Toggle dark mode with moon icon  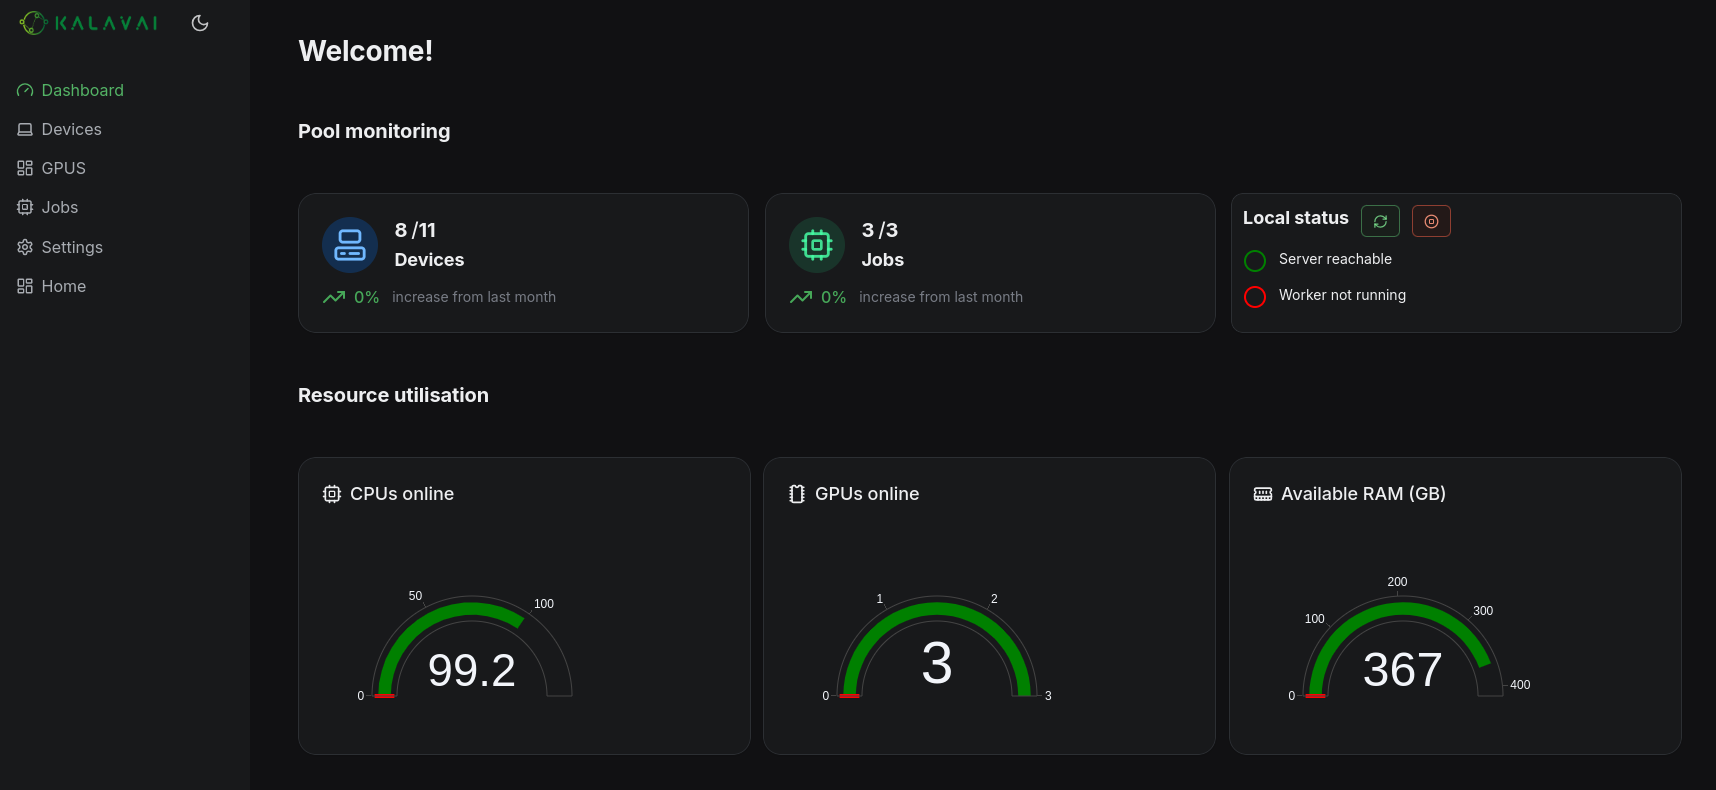coord(200,23)
